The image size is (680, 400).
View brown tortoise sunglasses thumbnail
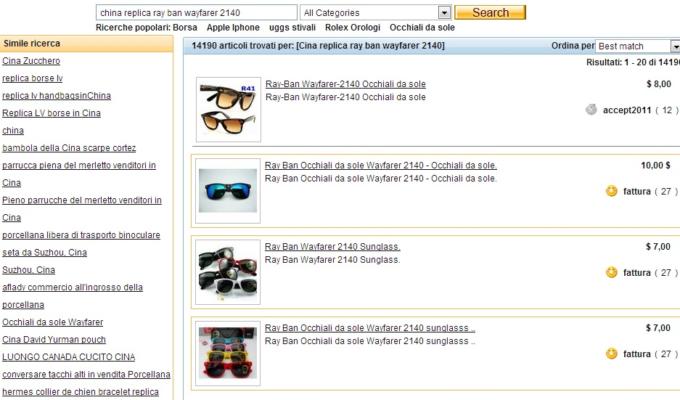point(228,109)
